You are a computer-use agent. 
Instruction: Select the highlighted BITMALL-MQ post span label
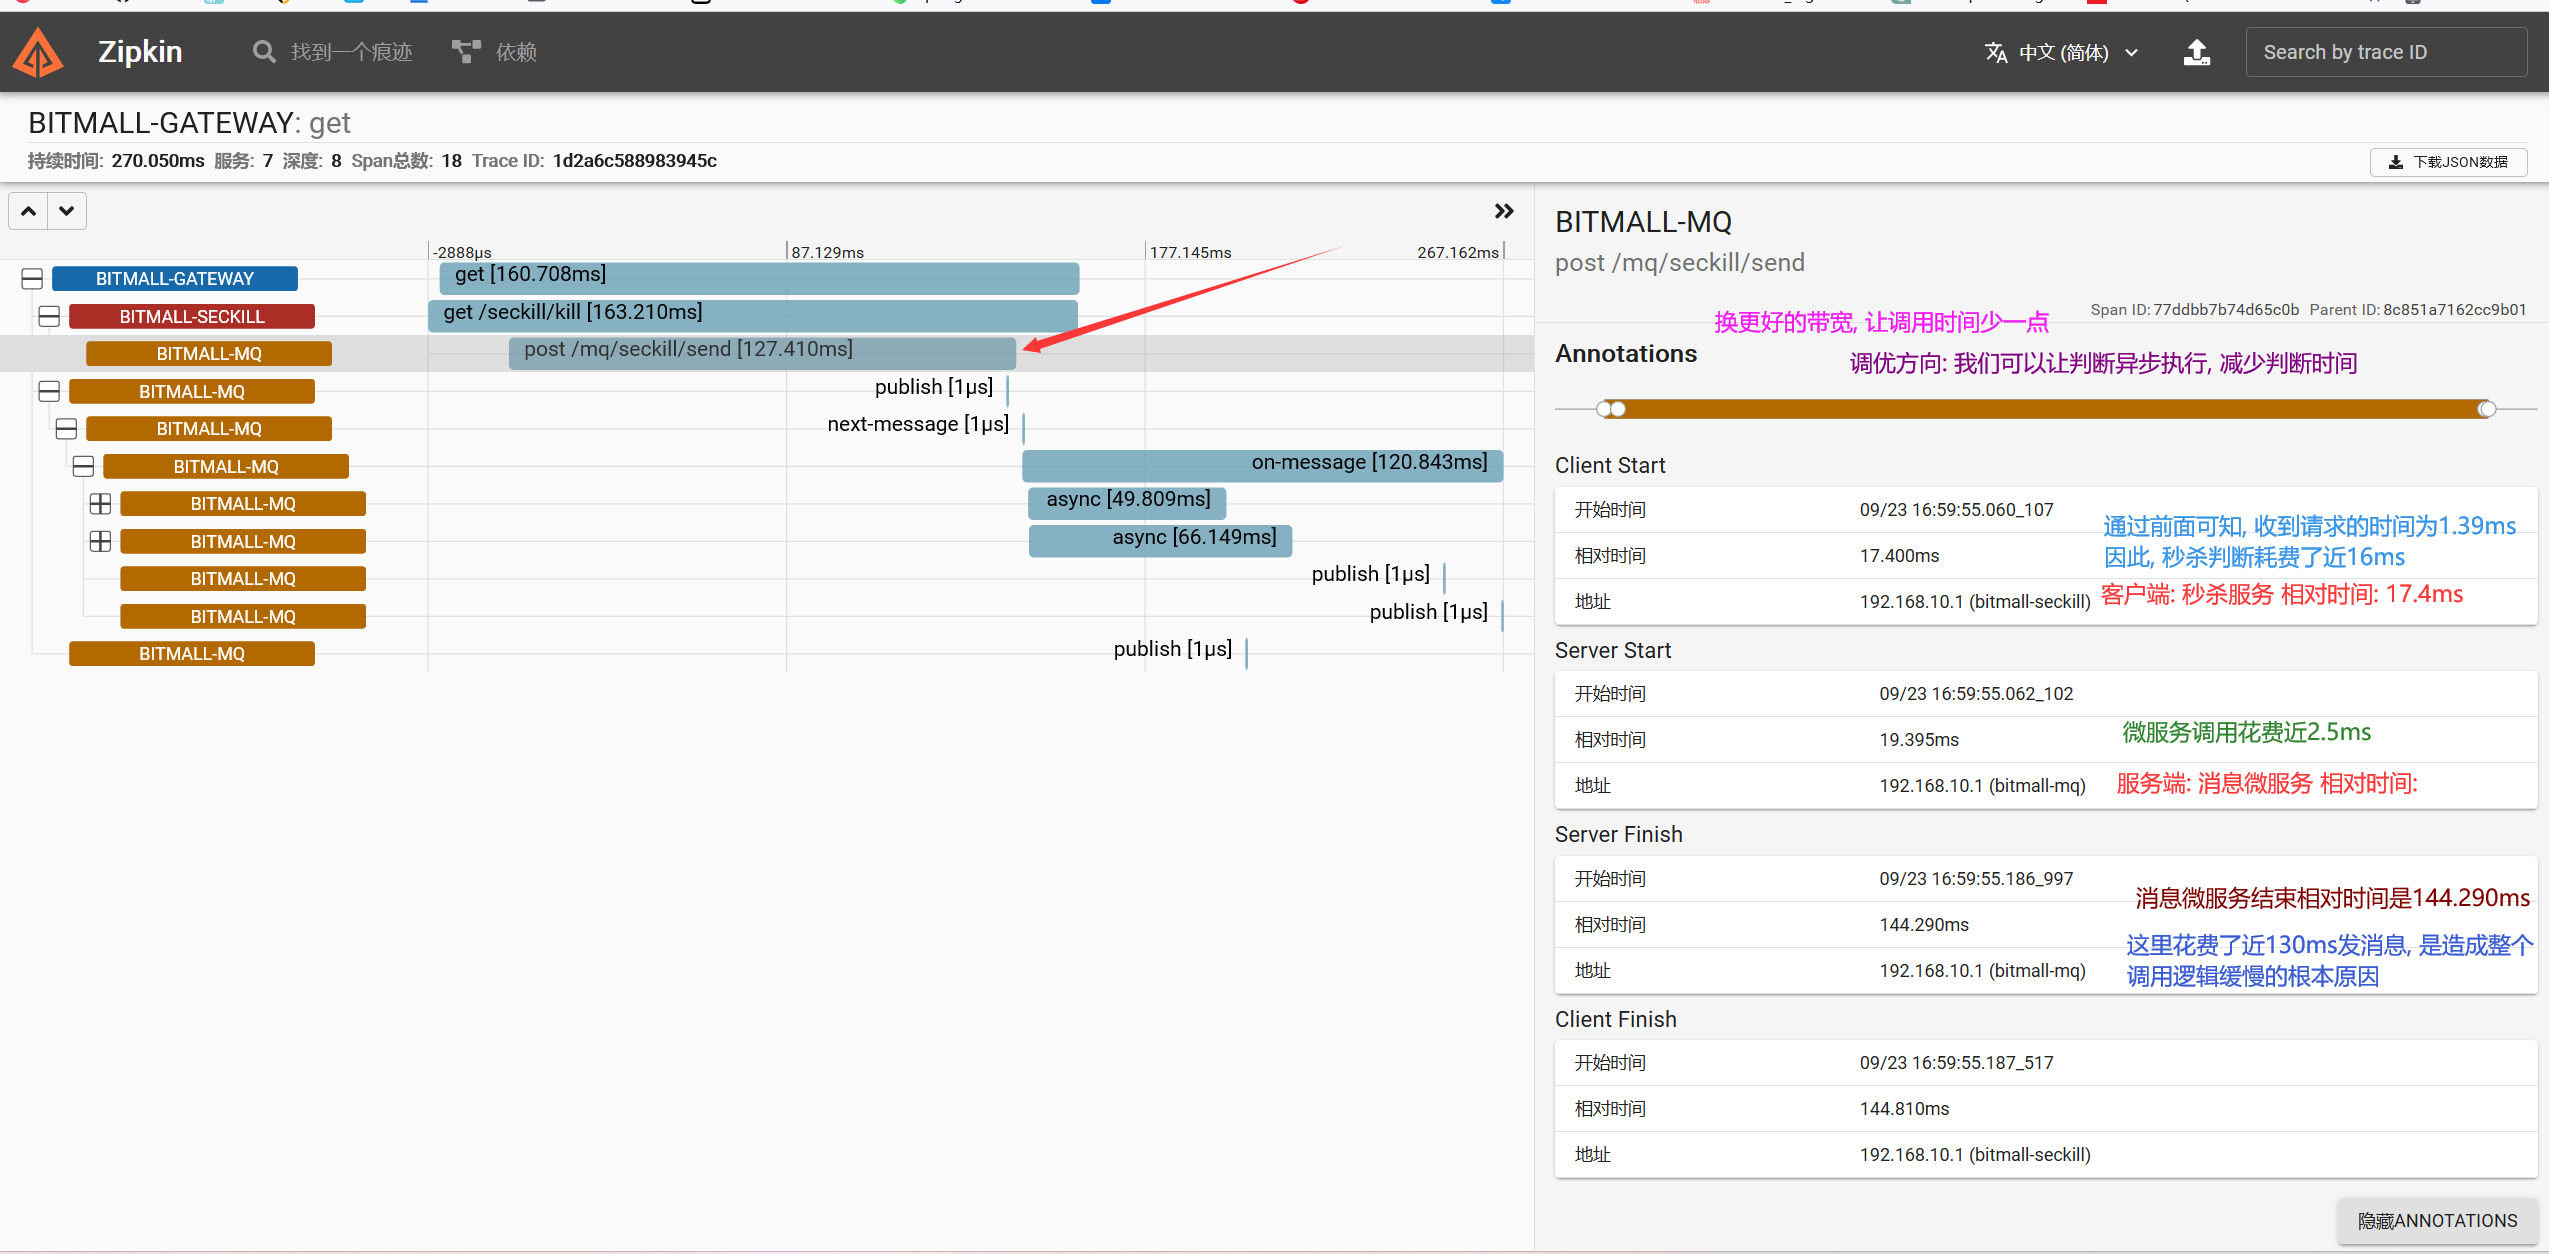point(209,354)
